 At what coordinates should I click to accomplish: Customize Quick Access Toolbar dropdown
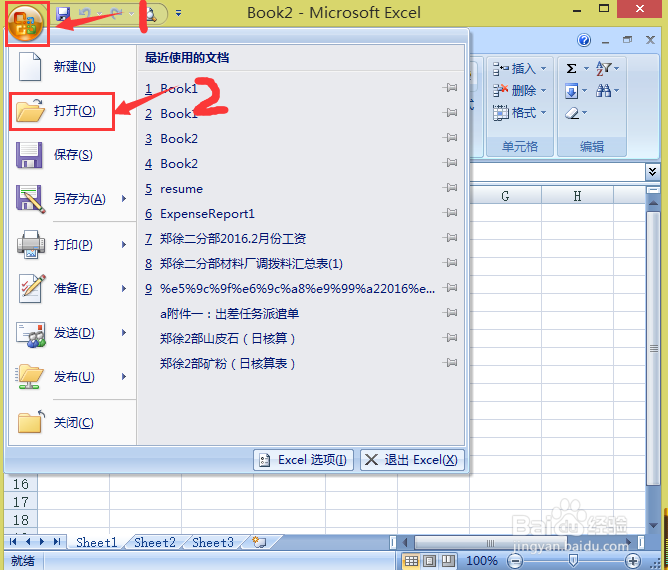(x=179, y=14)
